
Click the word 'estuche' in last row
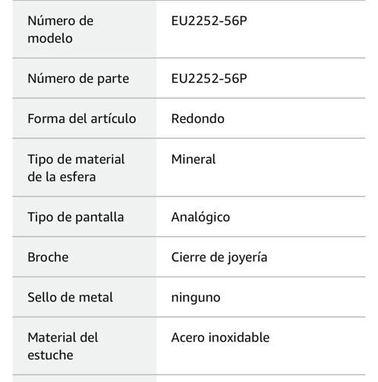(50, 355)
